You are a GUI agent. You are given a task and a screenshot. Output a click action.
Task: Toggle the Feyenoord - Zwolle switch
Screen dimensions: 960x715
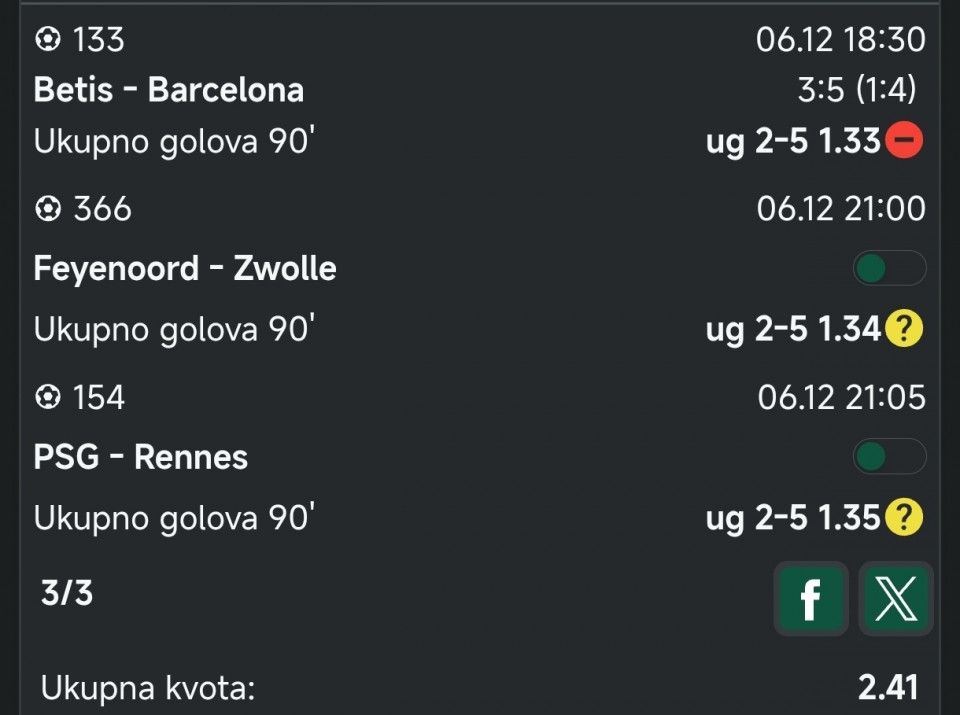(x=889, y=268)
